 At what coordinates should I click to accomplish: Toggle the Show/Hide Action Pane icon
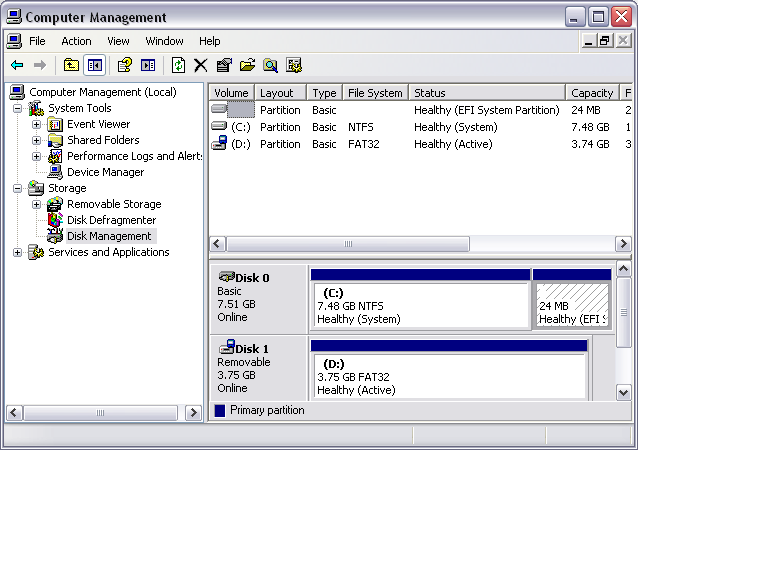point(148,65)
